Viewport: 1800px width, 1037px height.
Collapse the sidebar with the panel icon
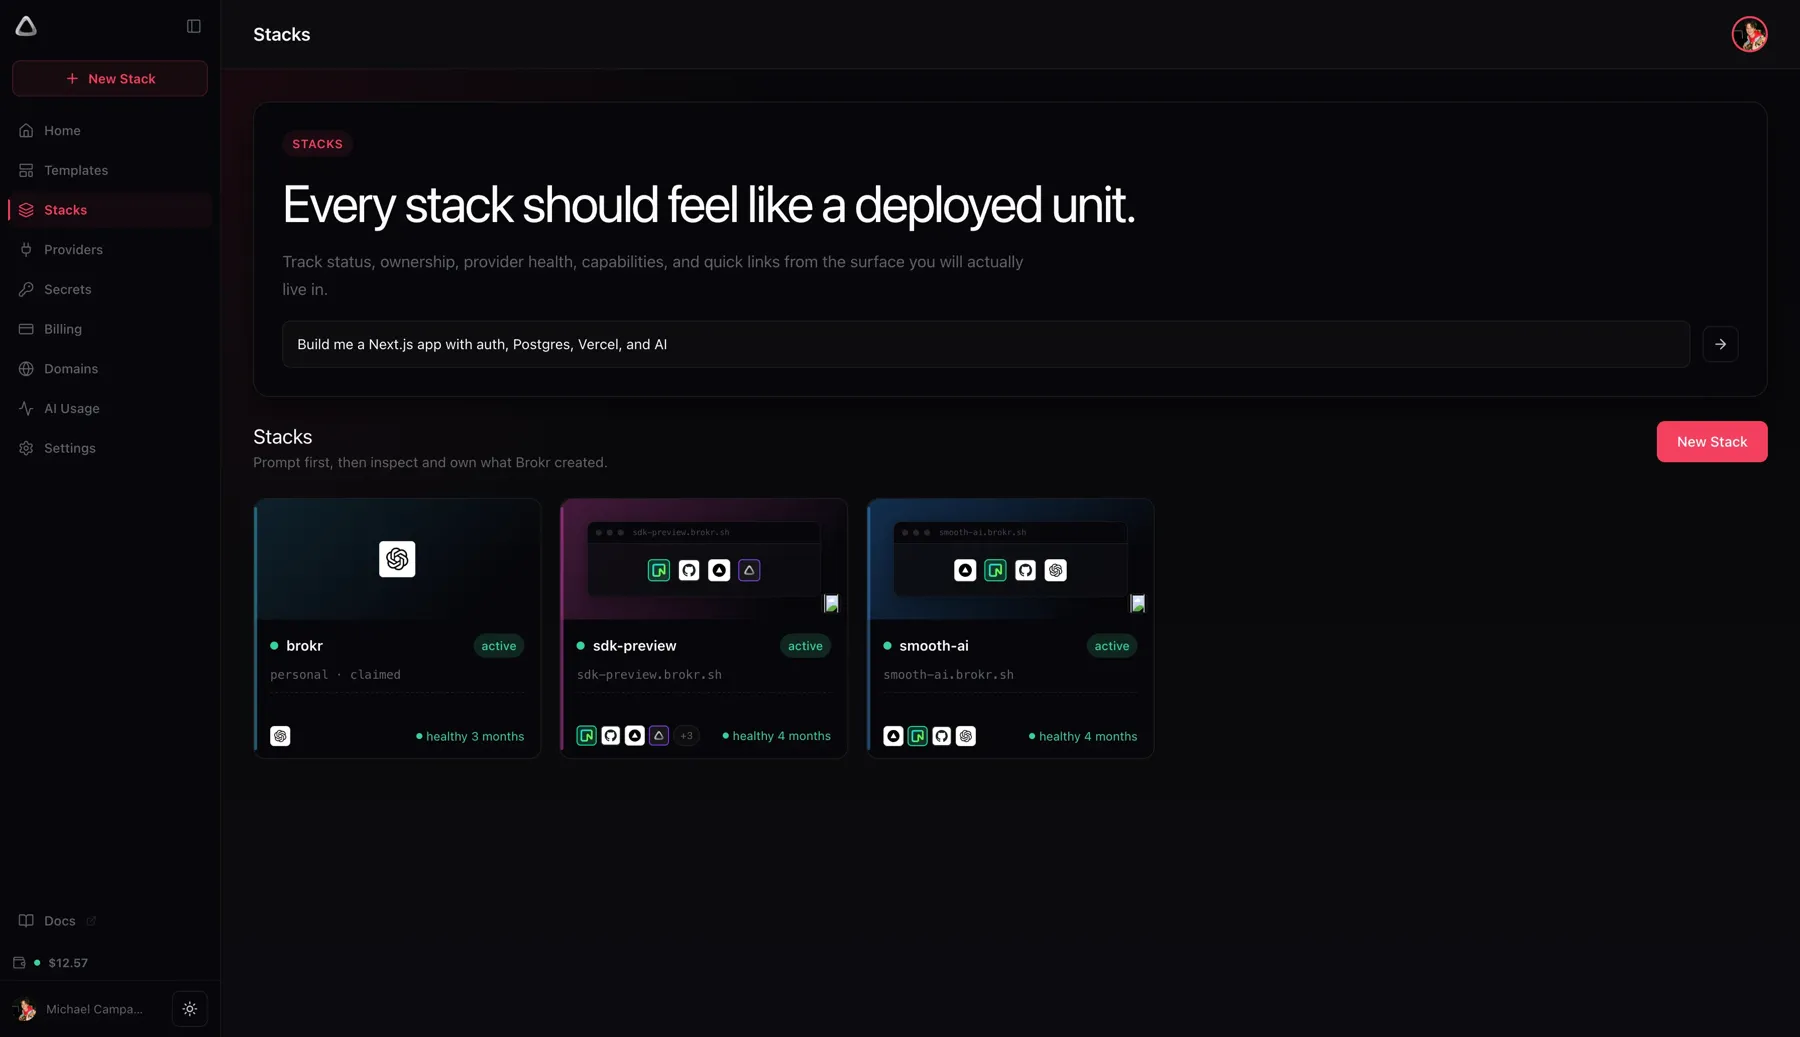194,26
